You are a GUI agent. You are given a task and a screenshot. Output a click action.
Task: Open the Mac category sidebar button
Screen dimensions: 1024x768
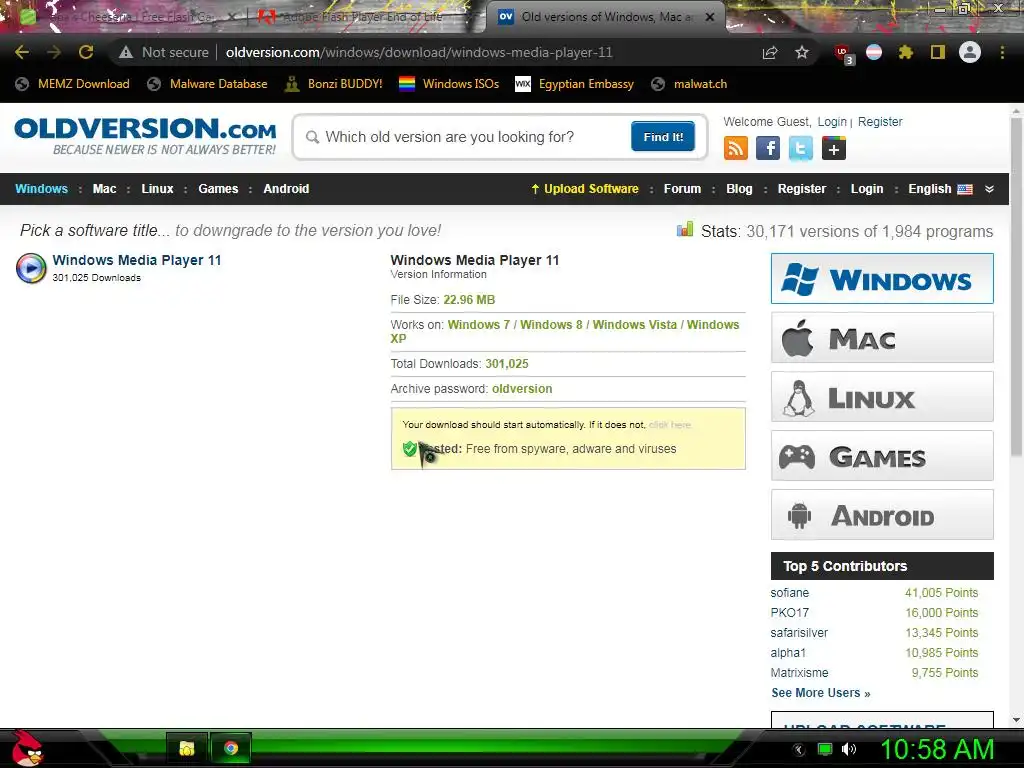tap(882, 338)
